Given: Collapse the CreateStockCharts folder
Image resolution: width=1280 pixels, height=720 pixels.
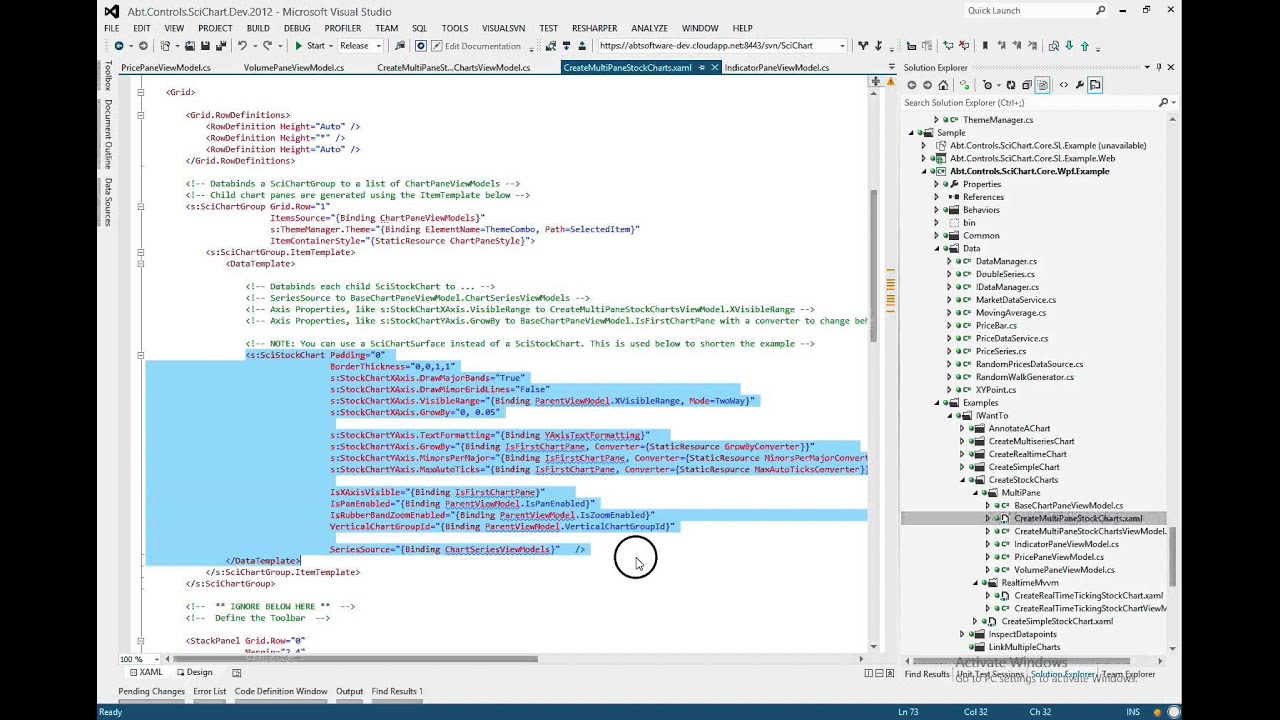Looking at the screenshot, I should point(963,480).
